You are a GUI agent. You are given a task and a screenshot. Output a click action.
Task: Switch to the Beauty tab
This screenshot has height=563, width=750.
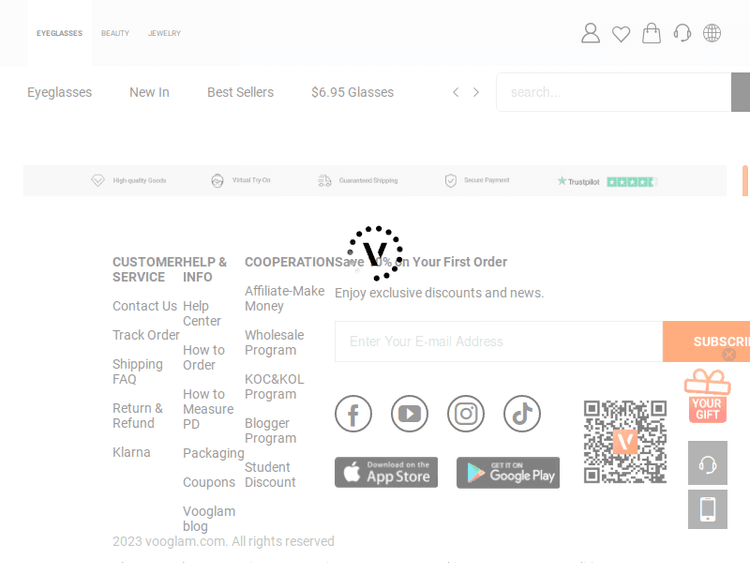[115, 33]
